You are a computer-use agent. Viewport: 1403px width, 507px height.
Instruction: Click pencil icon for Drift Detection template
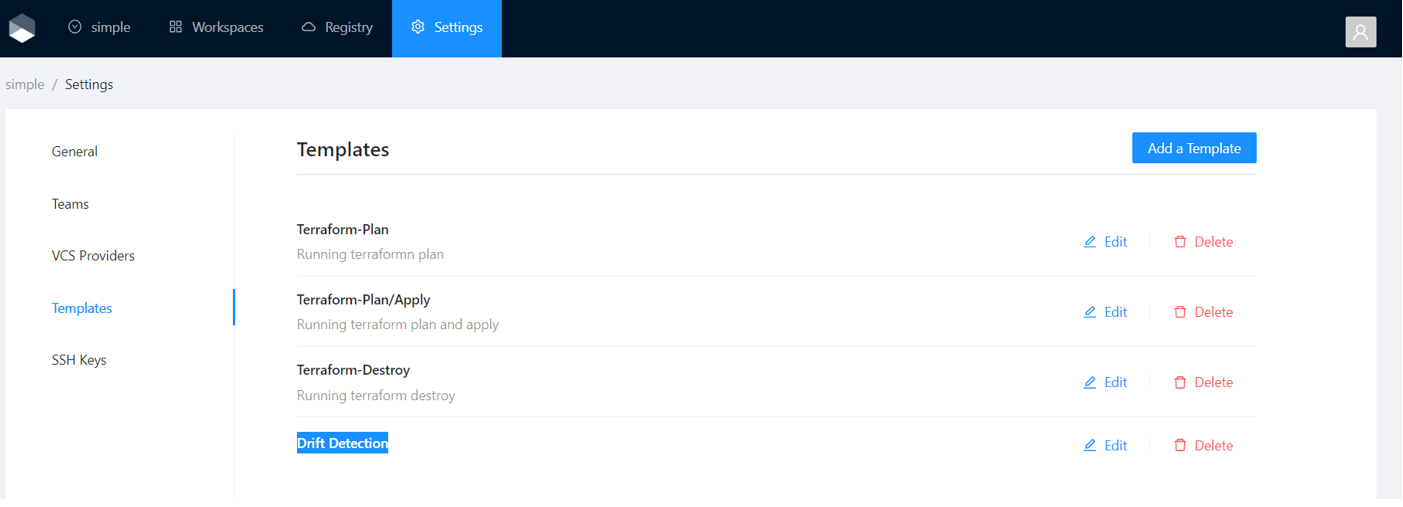[1090, 445]
